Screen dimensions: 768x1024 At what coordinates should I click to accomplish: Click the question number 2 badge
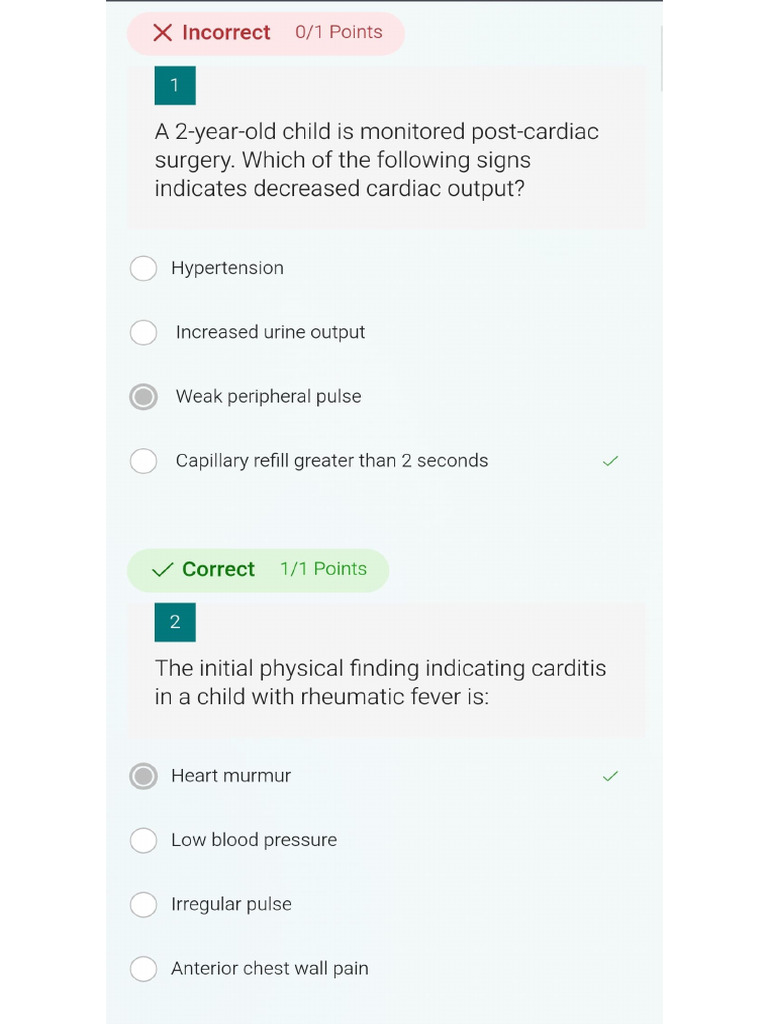(x=175, y=622)
